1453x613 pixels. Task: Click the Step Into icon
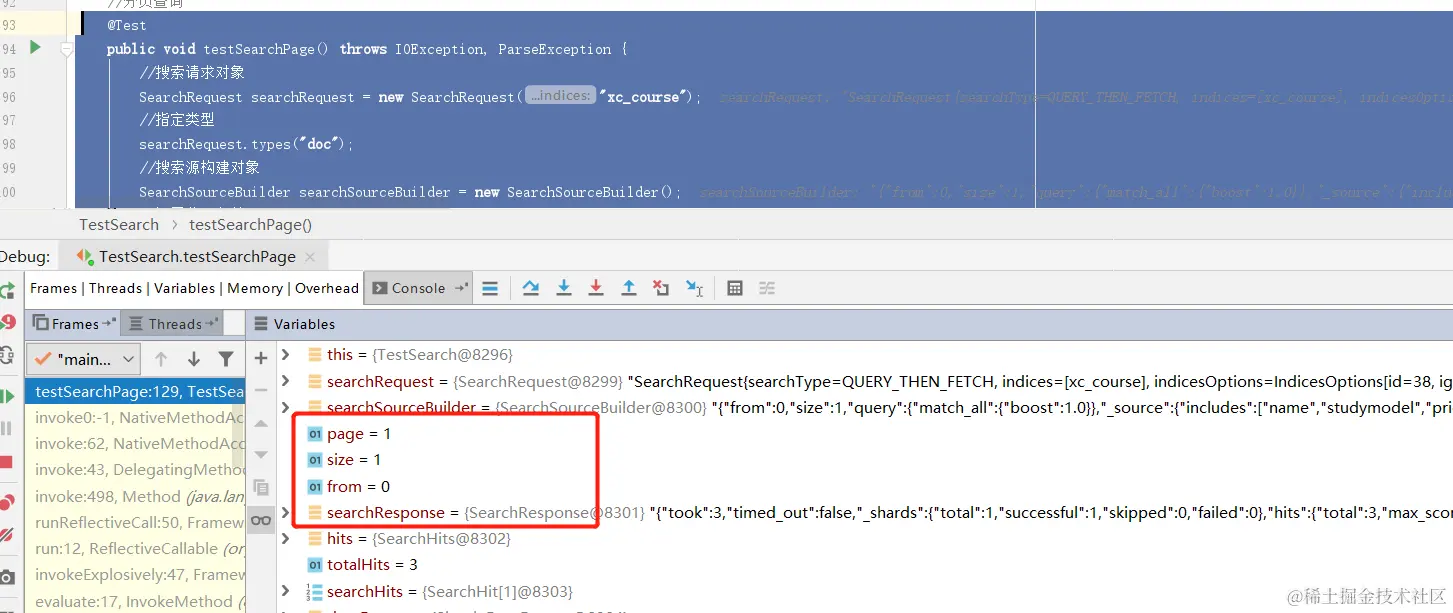pos(564,288)
